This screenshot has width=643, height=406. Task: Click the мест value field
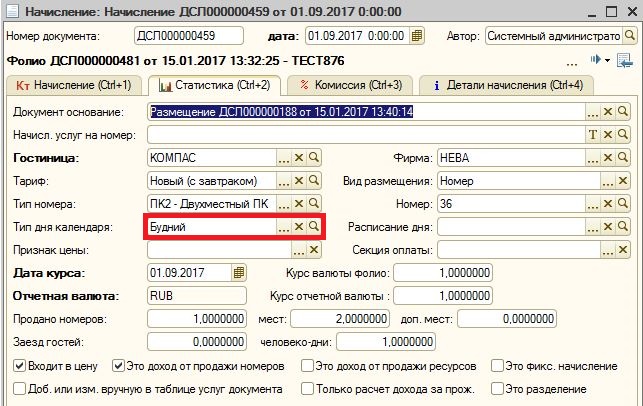pyautogui.click(x=340, y=319)
